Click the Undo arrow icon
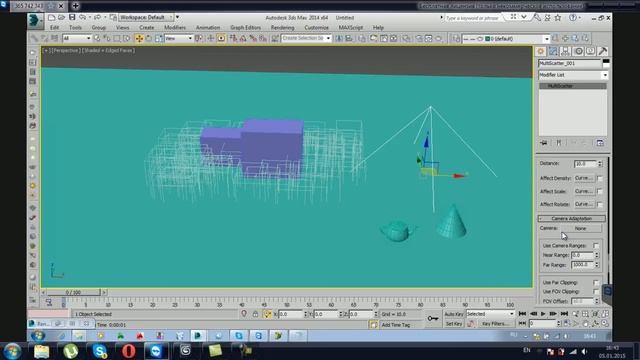Image resolution: width=640 pixels, height=360 pixels. (82, 18)
